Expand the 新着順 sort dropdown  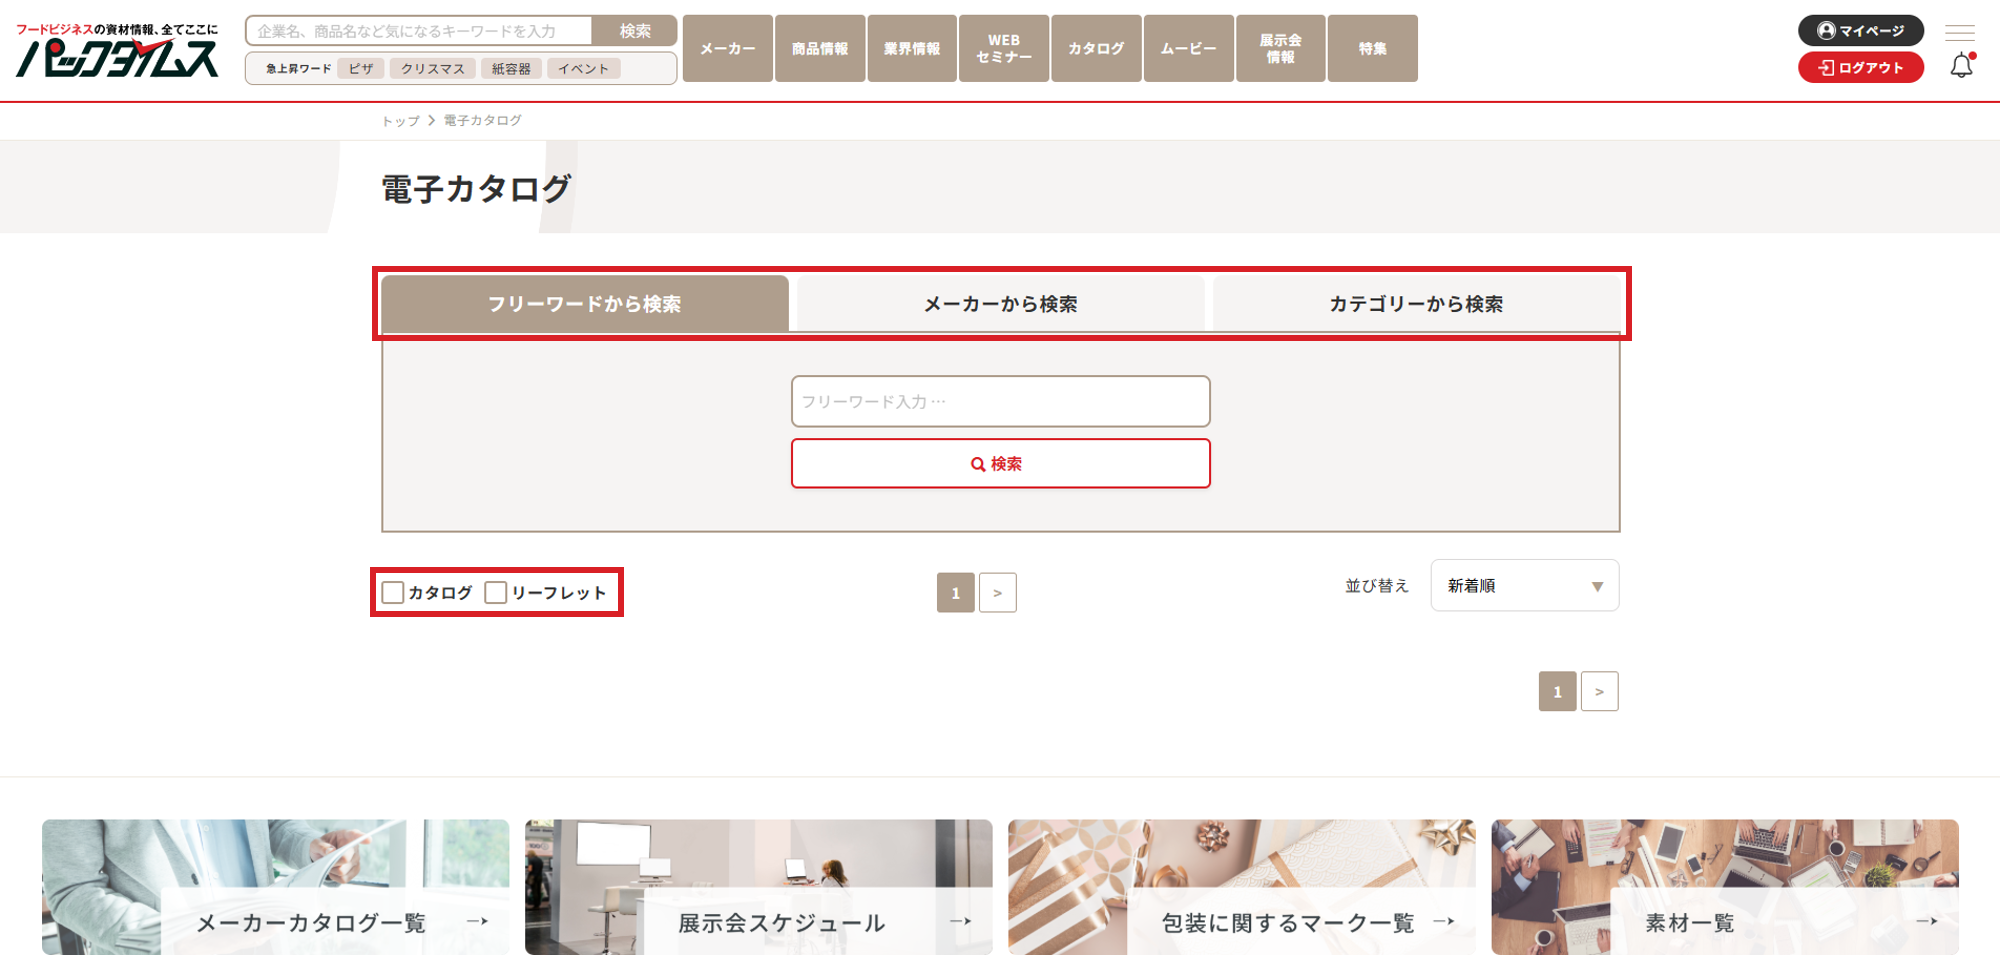[1524, 586]
